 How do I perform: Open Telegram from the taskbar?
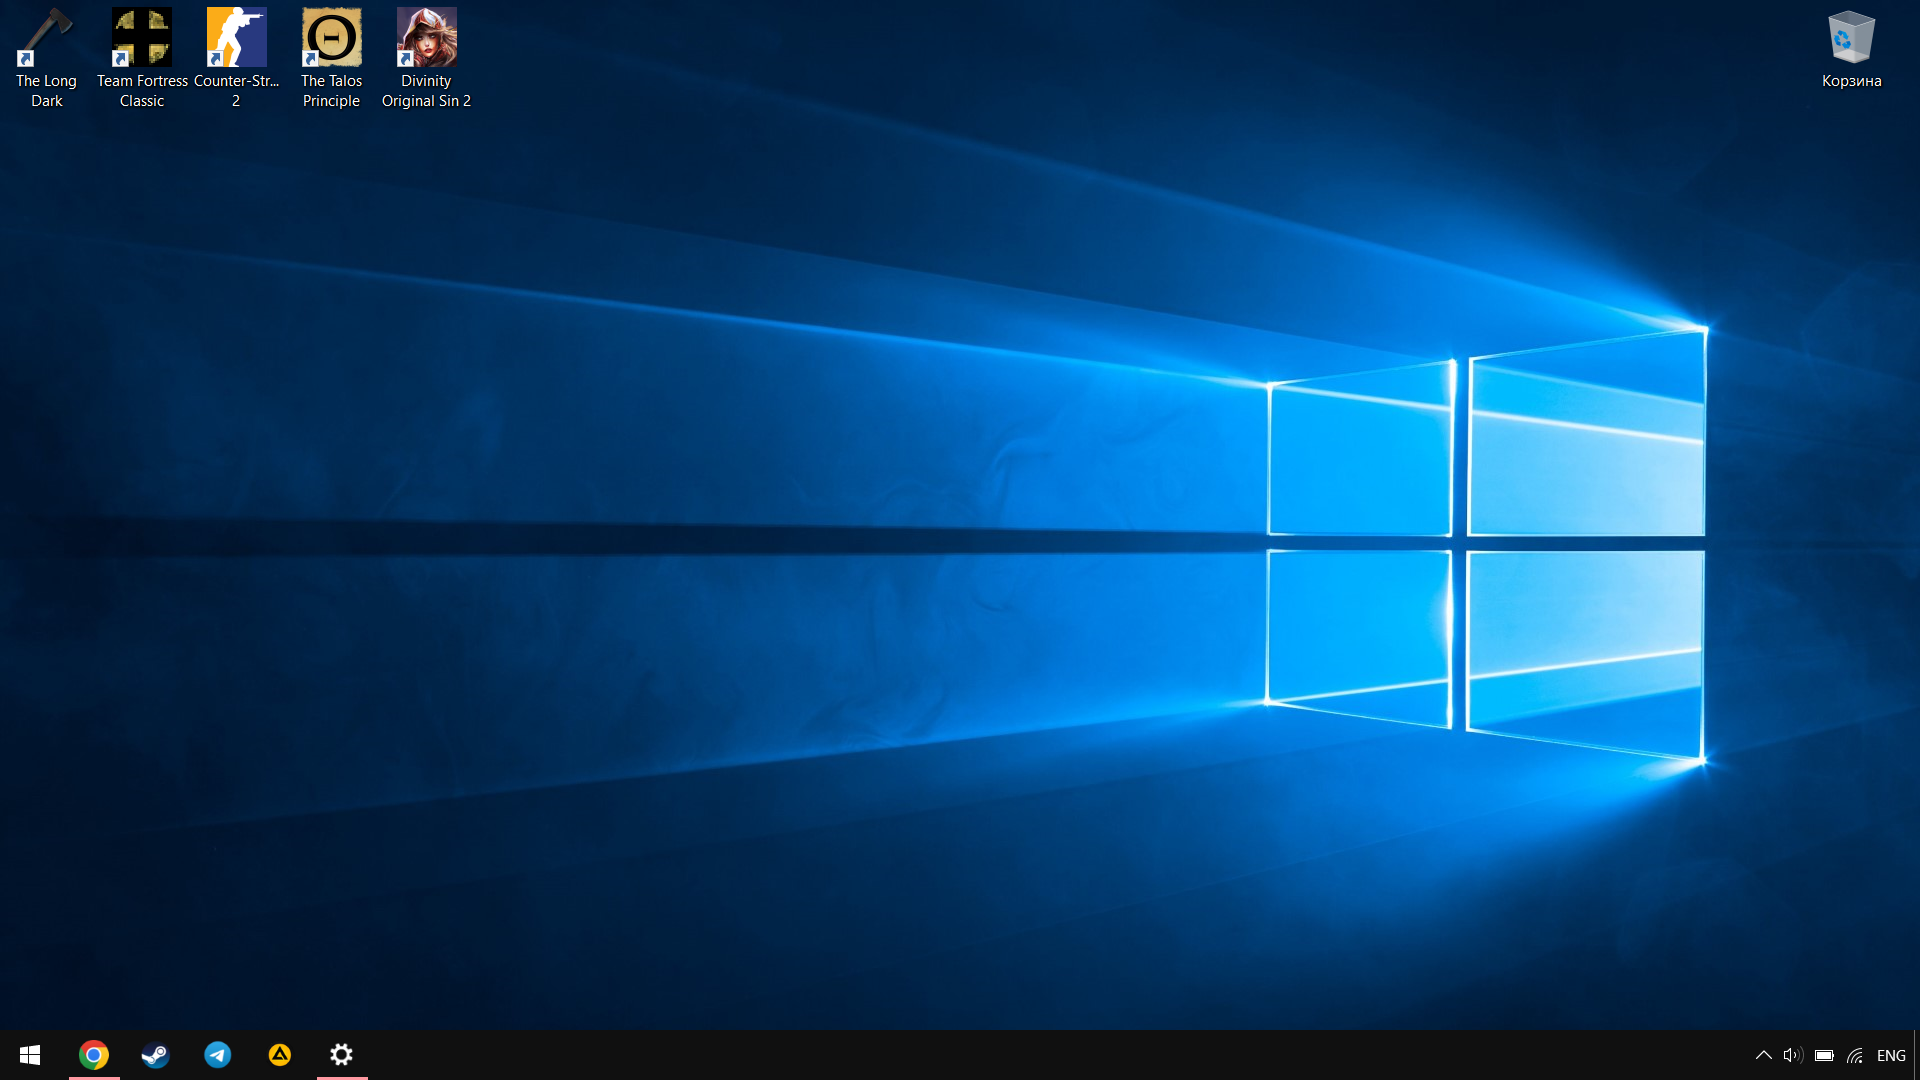pyautogui.click(x=217, y=1055)
